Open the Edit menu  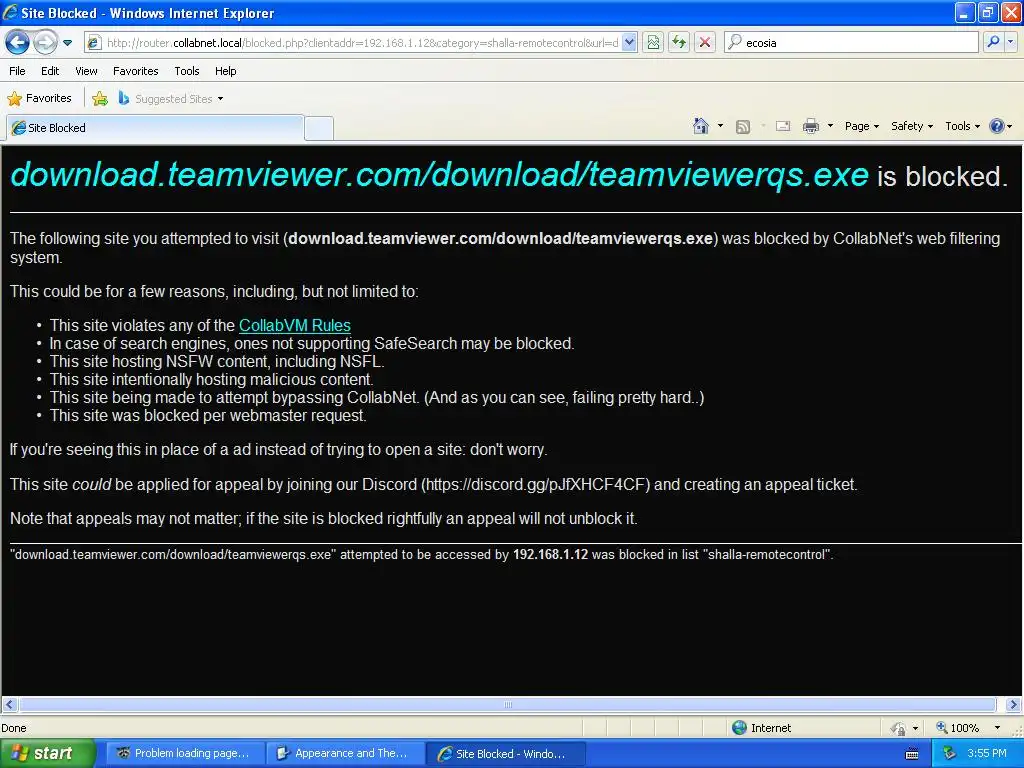50,71
